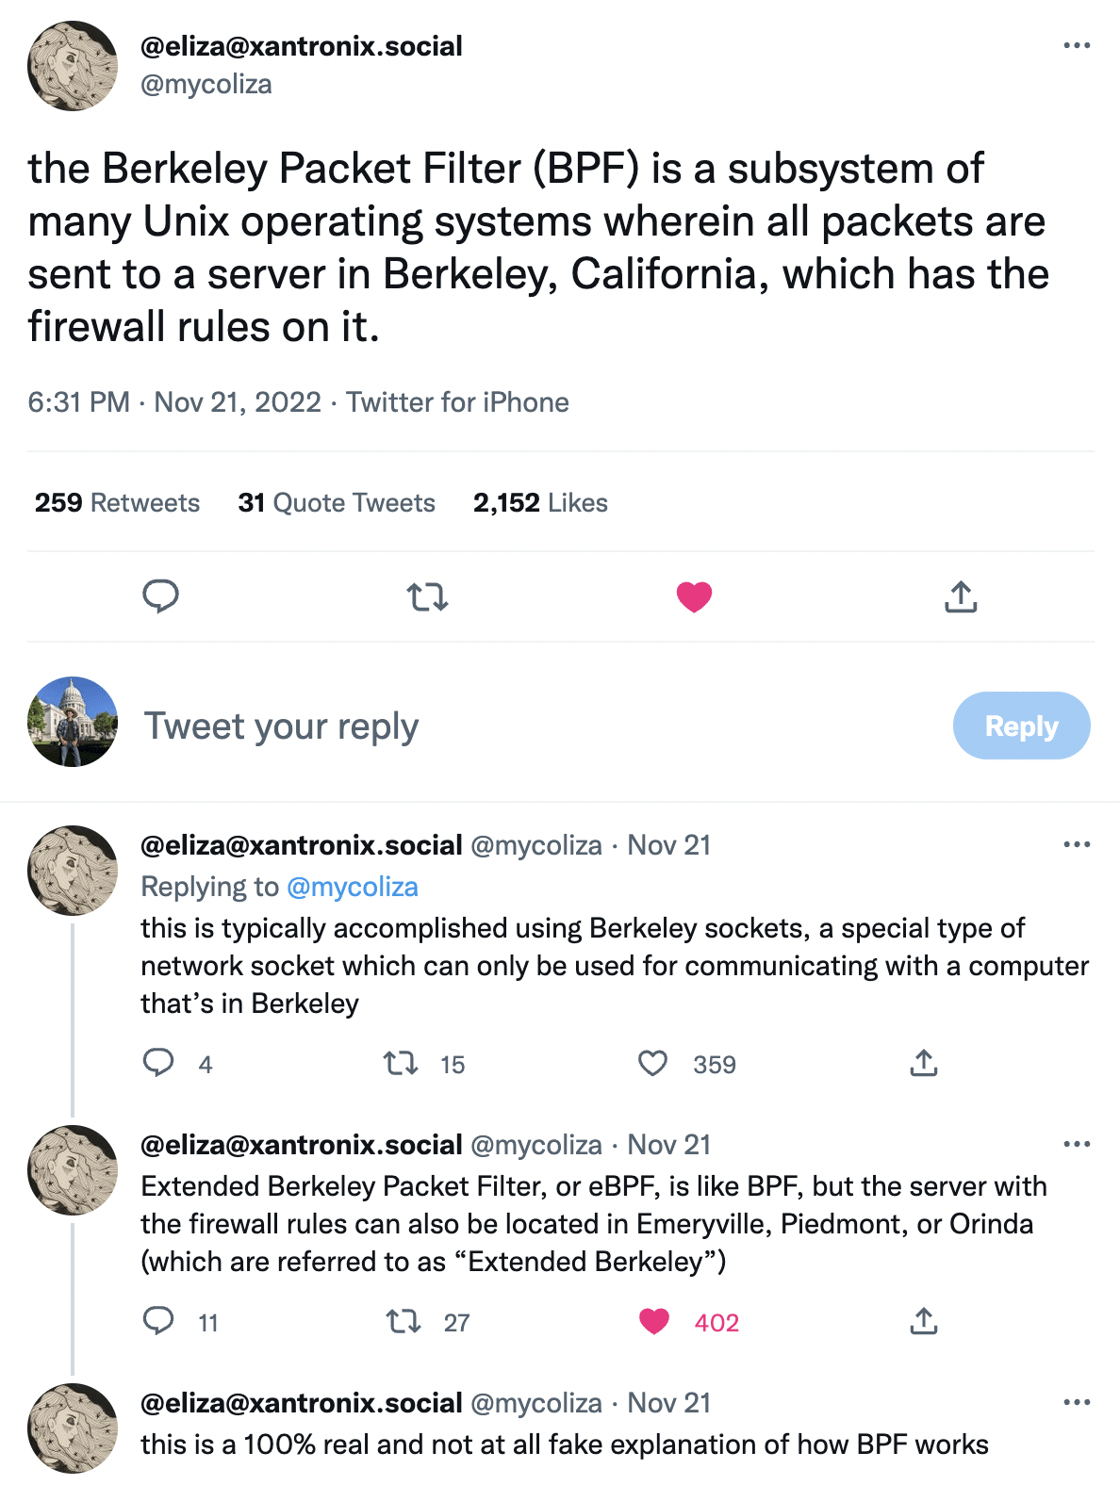This screenshot has width=1120, height=1485.
Task: Open more options on the eBPF reply
Action: click(x=1076, y=1144)
